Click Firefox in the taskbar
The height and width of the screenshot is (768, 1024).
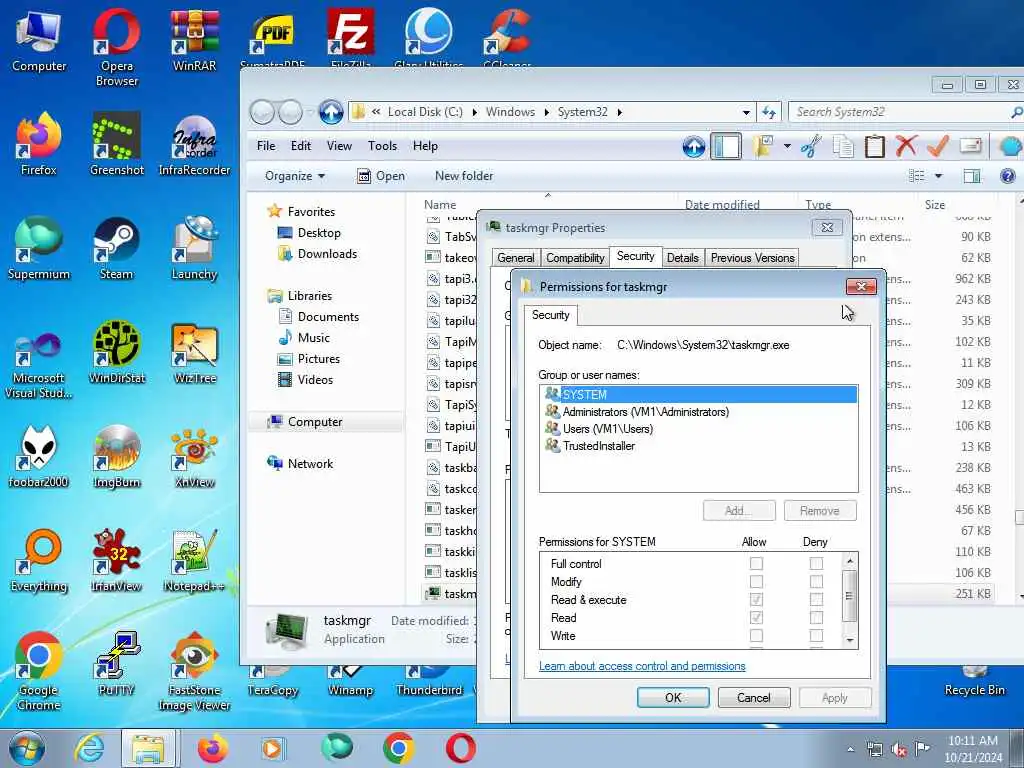tap(212, 748)
